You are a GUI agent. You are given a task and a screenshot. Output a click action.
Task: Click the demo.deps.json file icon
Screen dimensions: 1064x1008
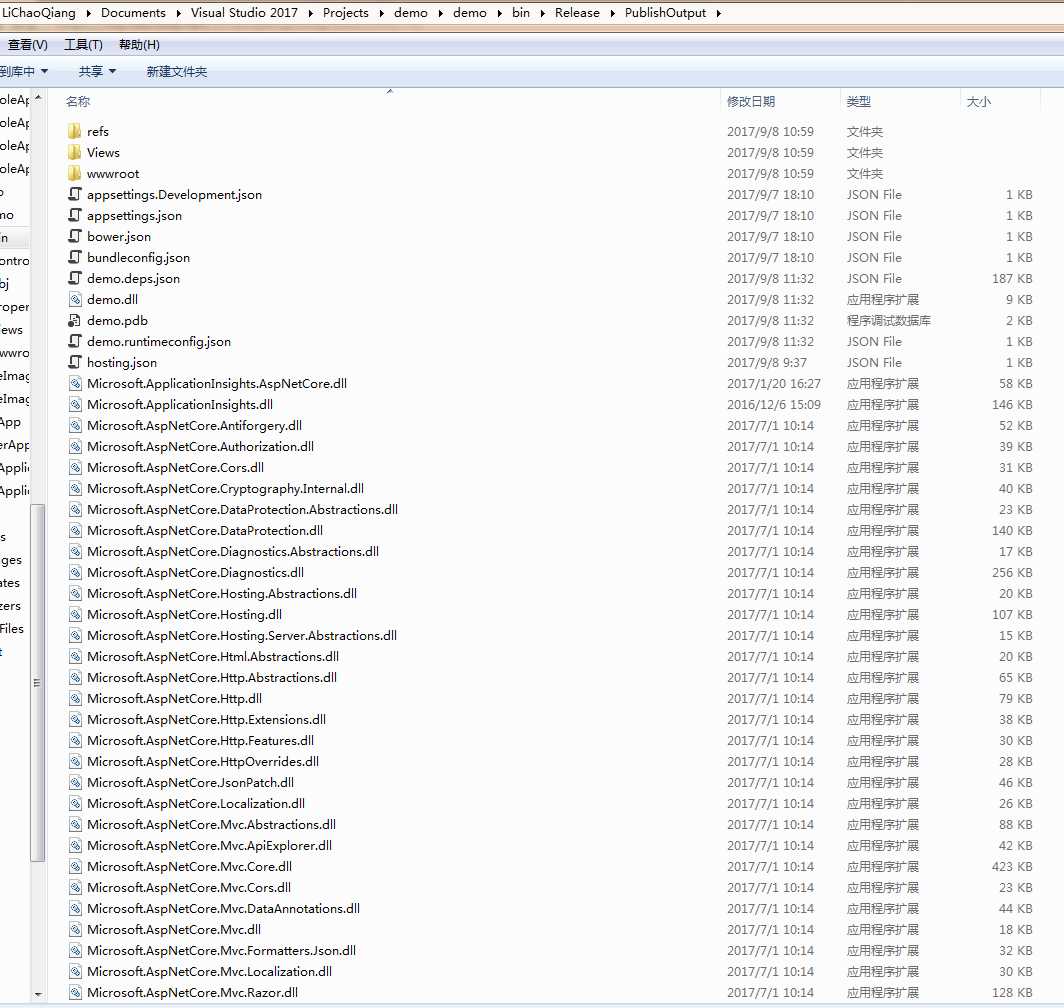point(75,278)
